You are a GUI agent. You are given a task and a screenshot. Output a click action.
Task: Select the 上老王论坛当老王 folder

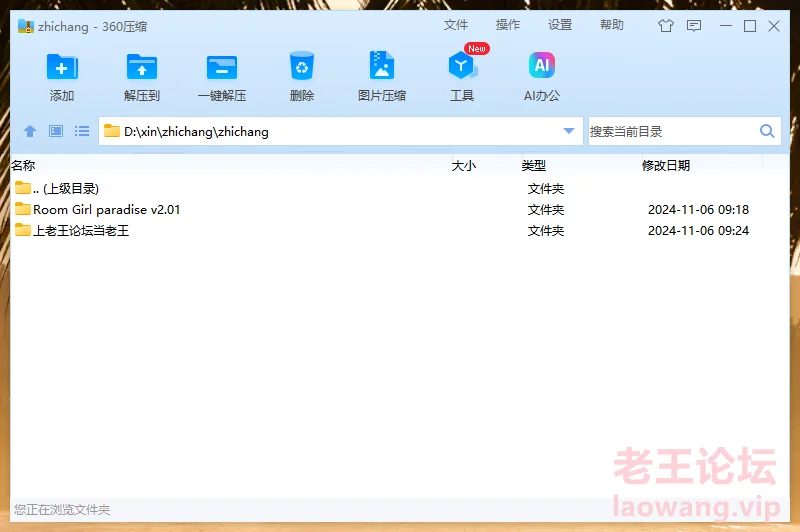(x=400, y=230)
